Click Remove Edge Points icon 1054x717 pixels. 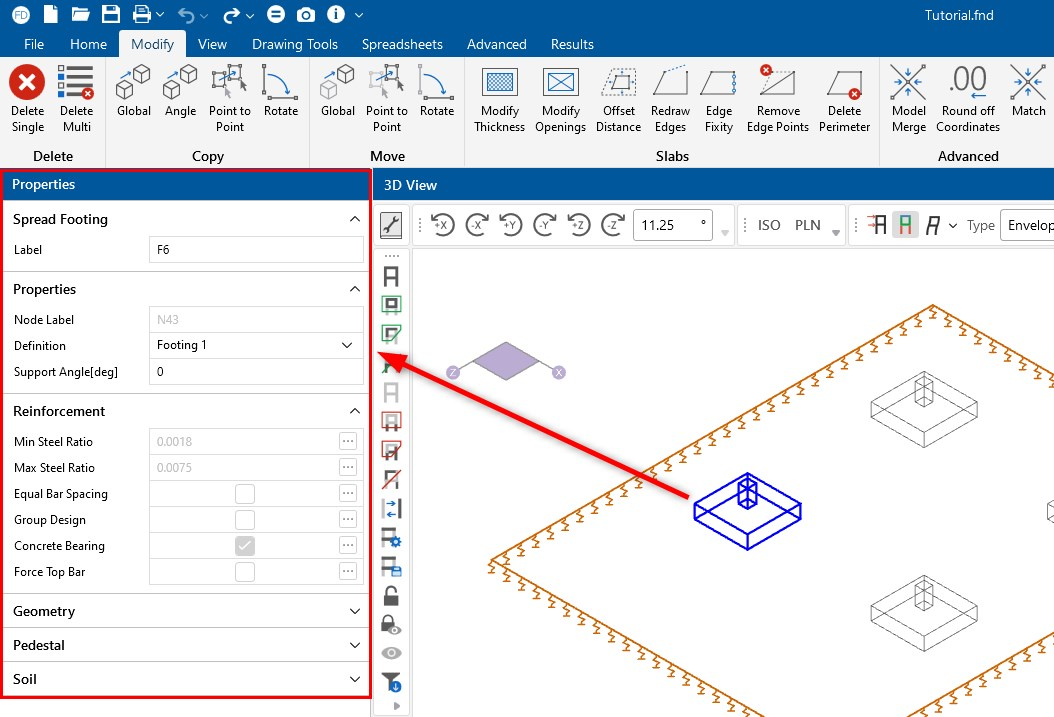coord(778,81)
